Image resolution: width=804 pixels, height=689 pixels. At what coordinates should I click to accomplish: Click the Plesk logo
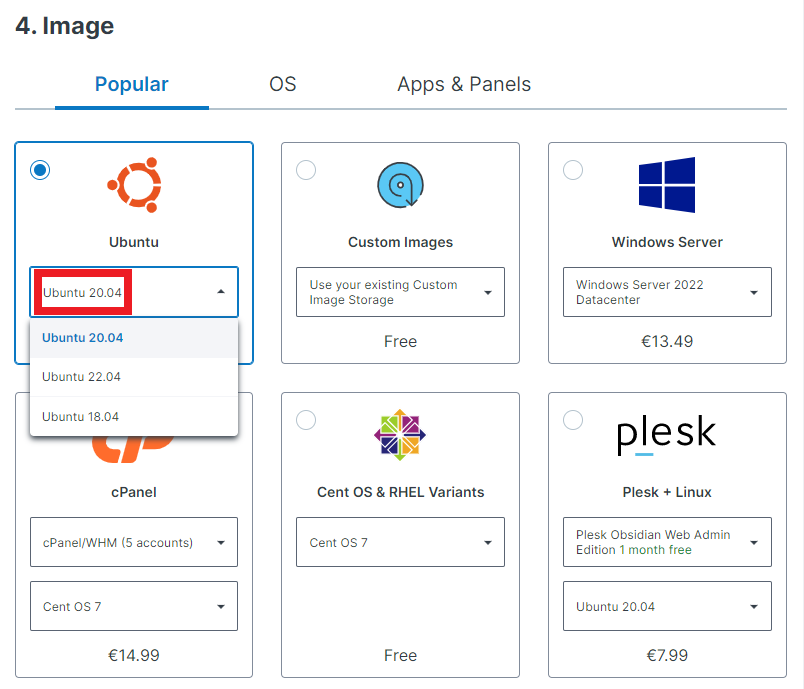[667, 435]
